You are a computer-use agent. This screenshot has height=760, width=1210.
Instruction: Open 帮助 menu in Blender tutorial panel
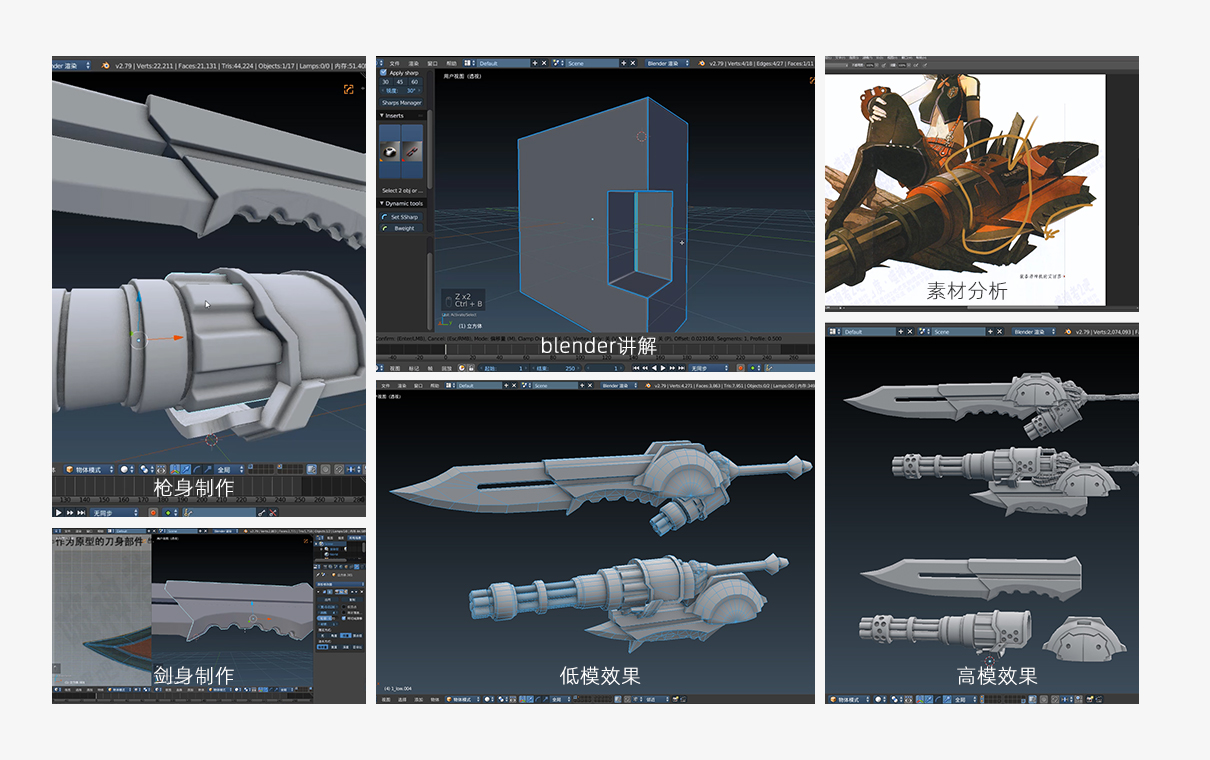click(x=452, y=63)
